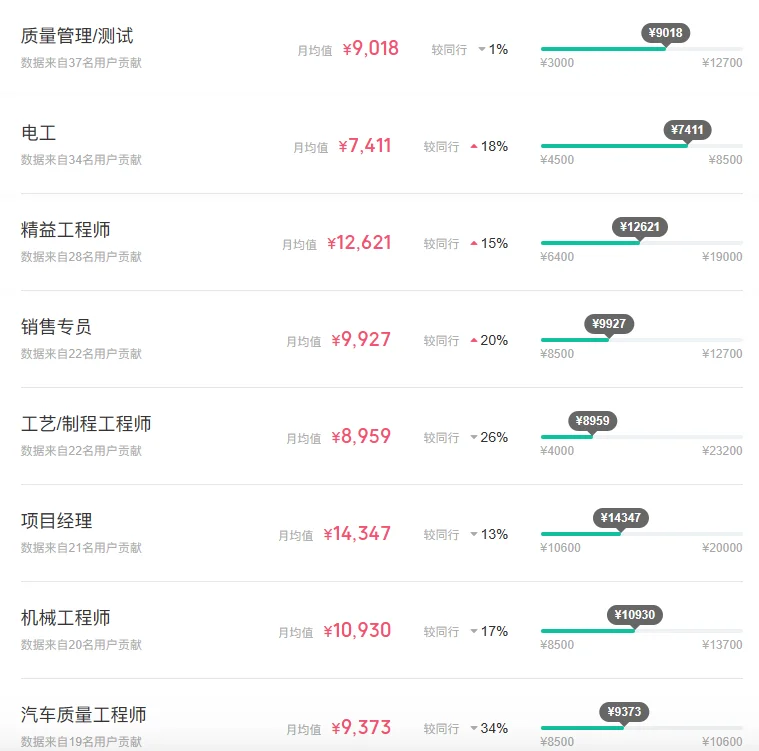Screen dimensions: 759x751
Task: Open the 项目经理 job title
Action: point(56,521)
